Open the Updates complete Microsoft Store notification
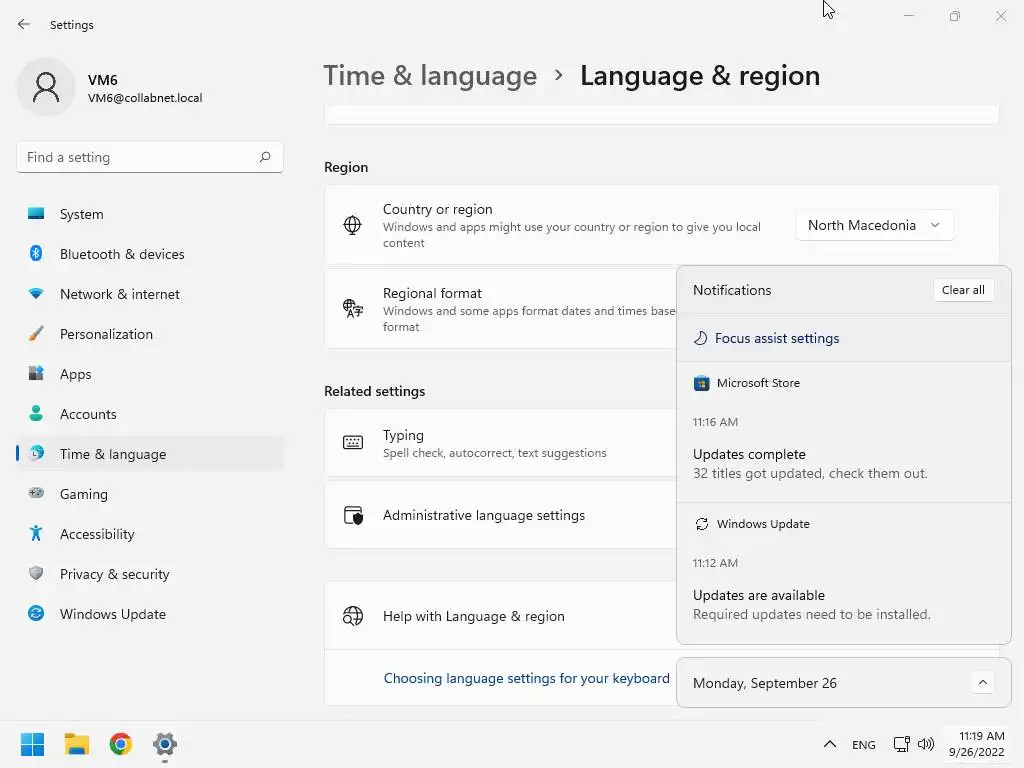The width and height of the screenshot is (1024, 768). 810,463
